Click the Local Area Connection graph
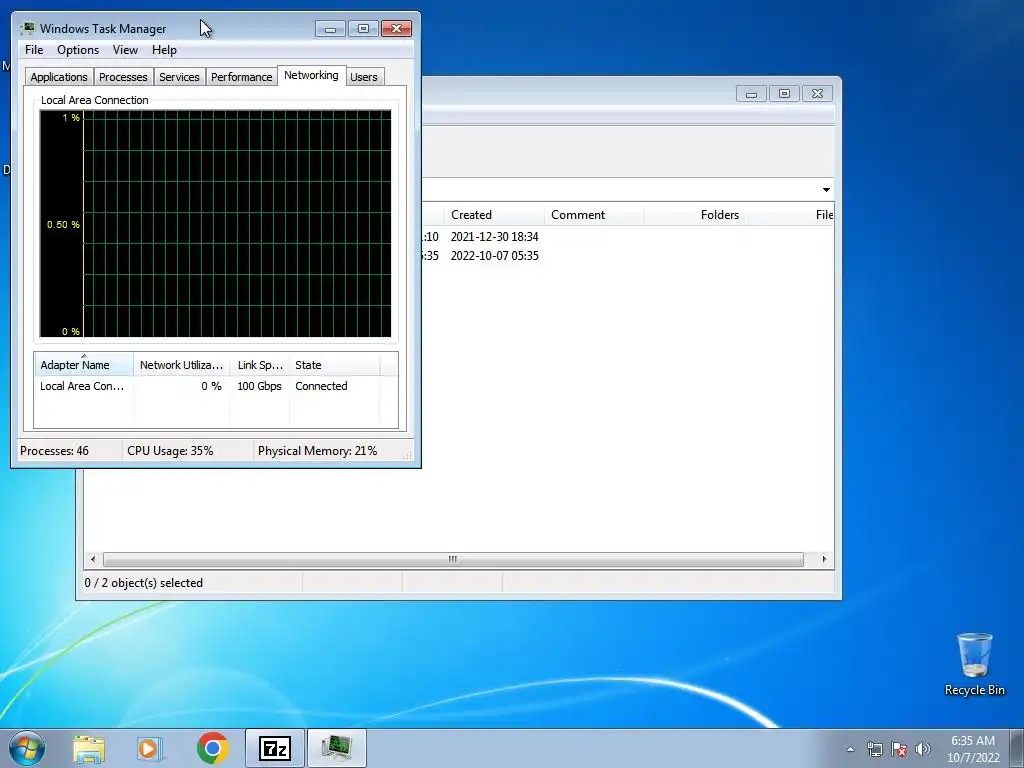 (x=216, y=224)
